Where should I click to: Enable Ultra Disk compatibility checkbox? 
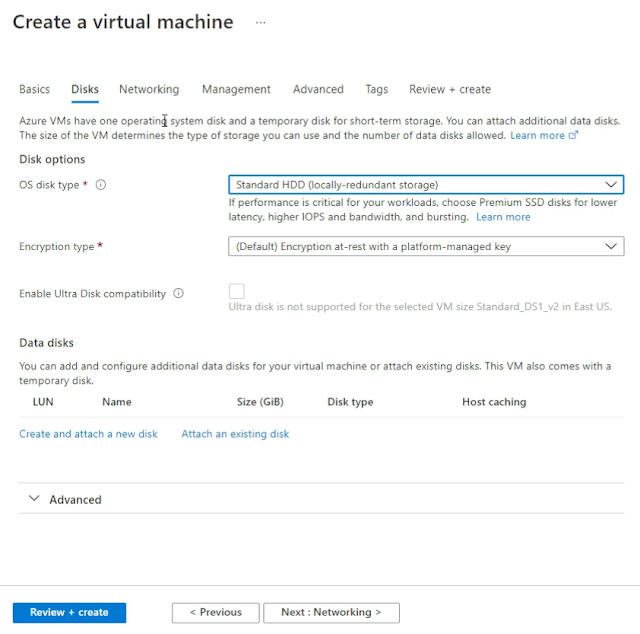[237, 291]
